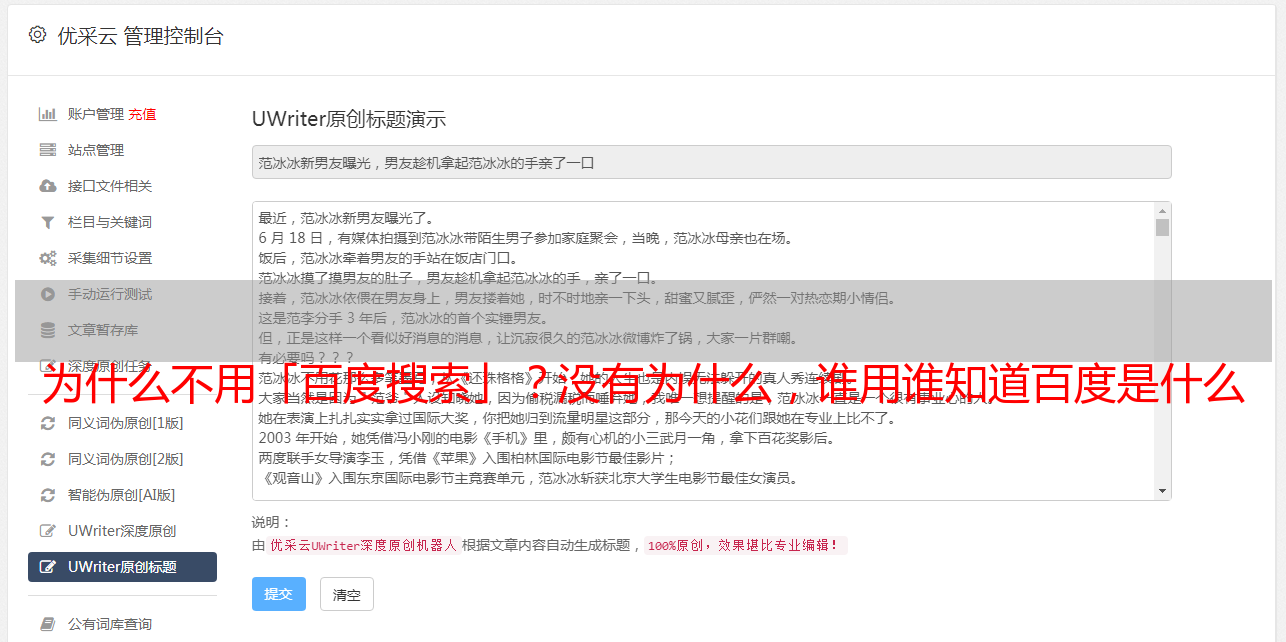Click the 公有词库查询 book icon
Screen dimensions: 1286x642
click(x=47, y=624)
